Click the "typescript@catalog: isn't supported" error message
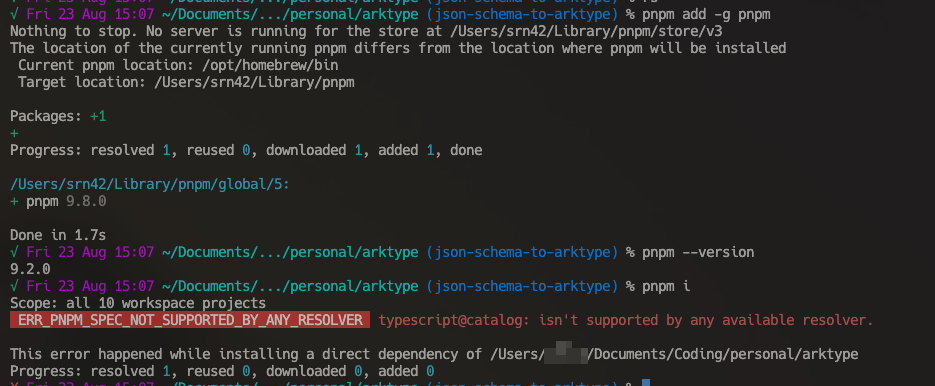 tap(626, 320)
